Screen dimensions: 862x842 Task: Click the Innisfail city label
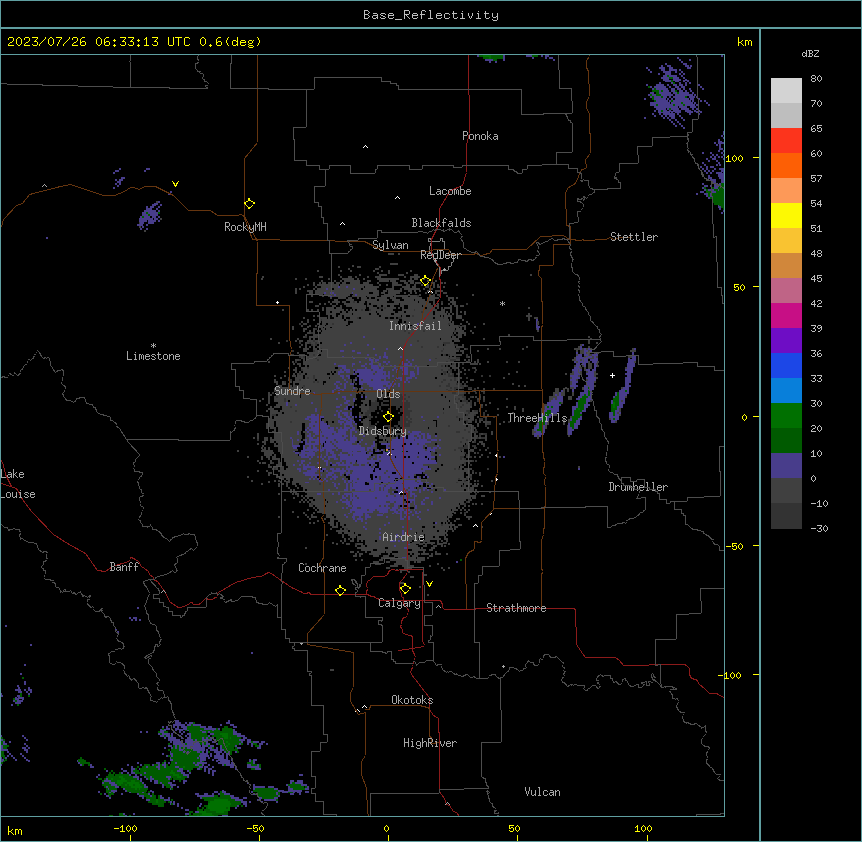(415, 326)
